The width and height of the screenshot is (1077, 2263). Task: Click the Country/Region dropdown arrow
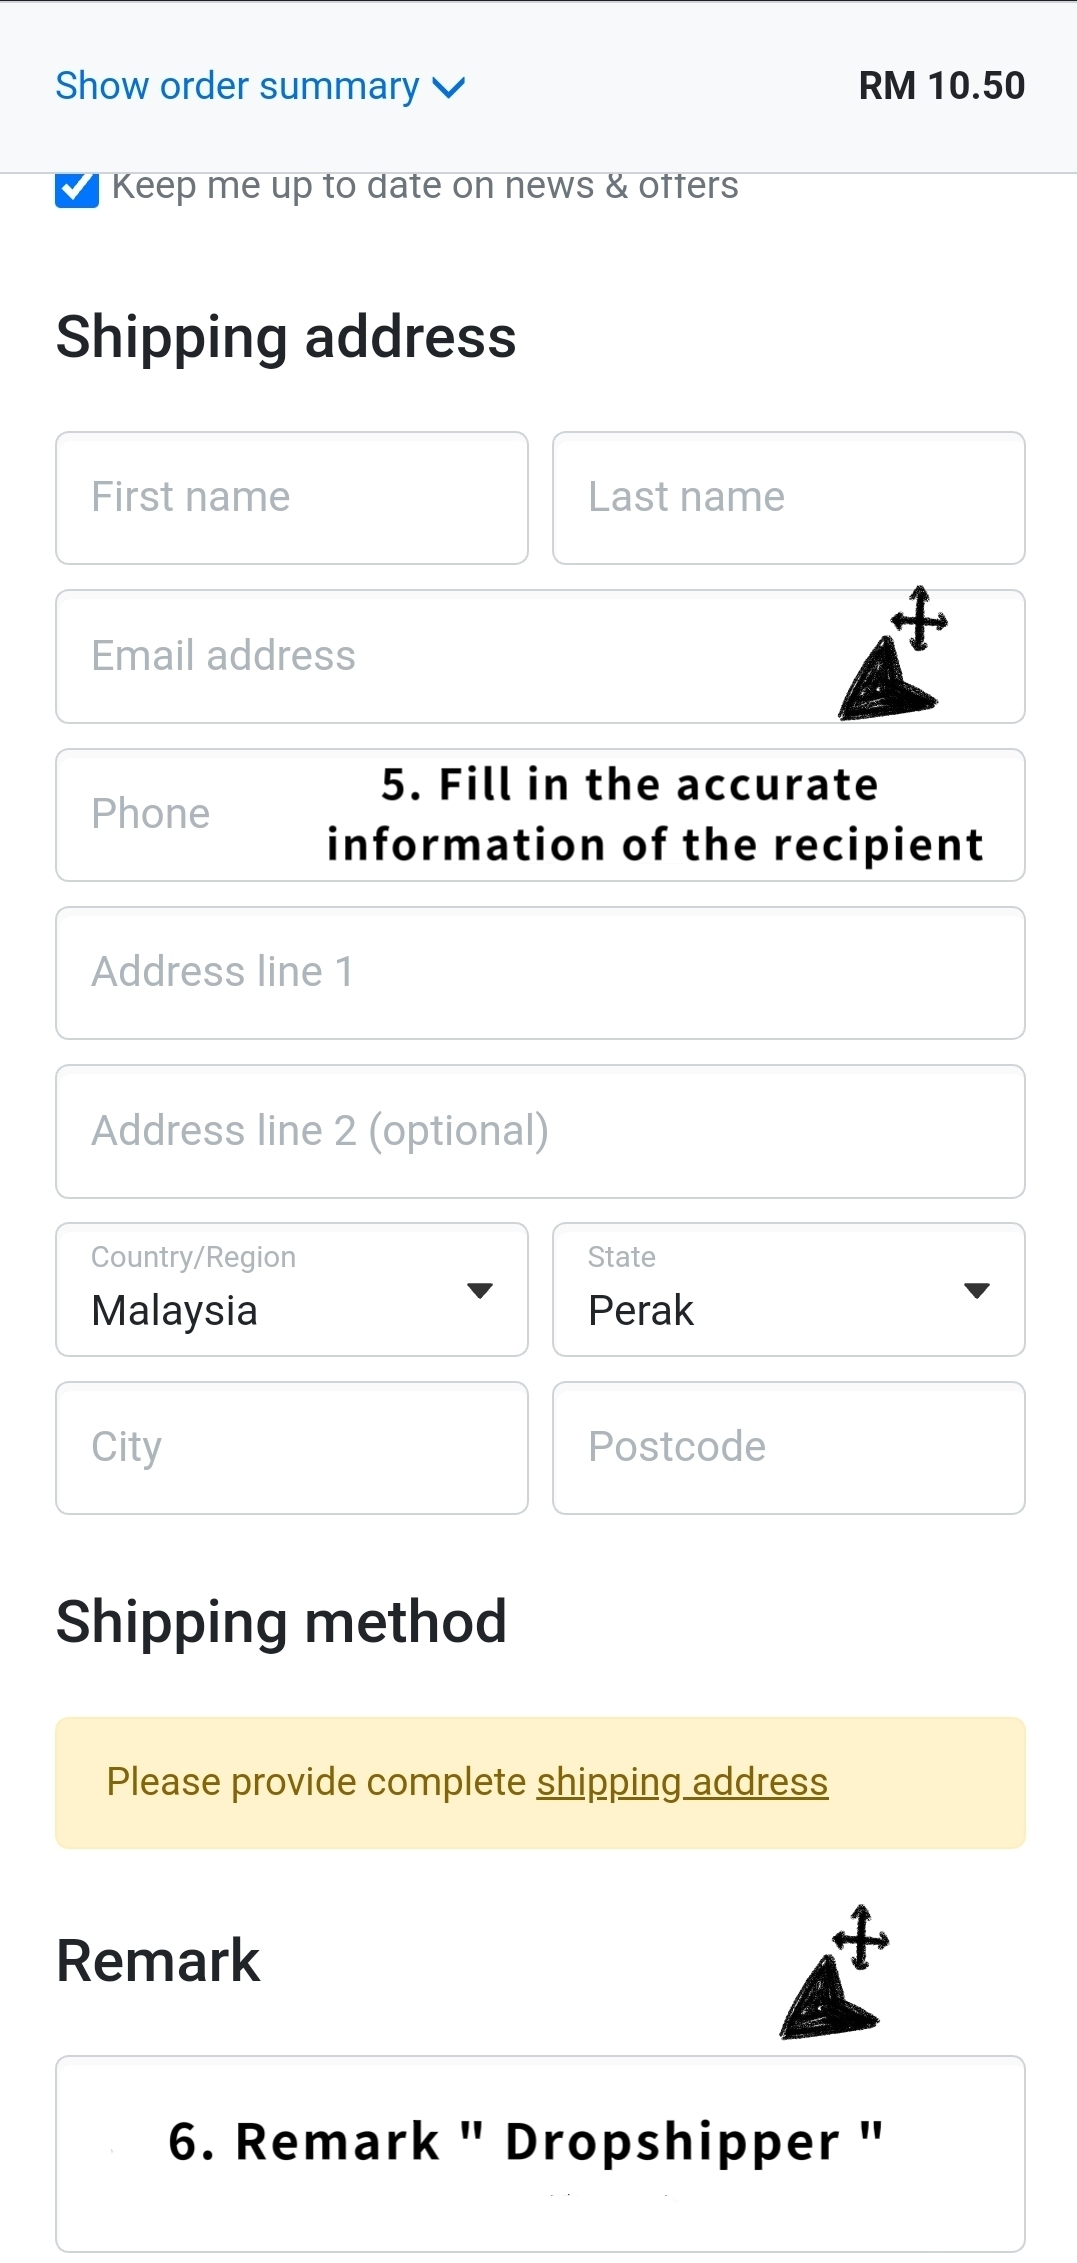pos(480,1290)
